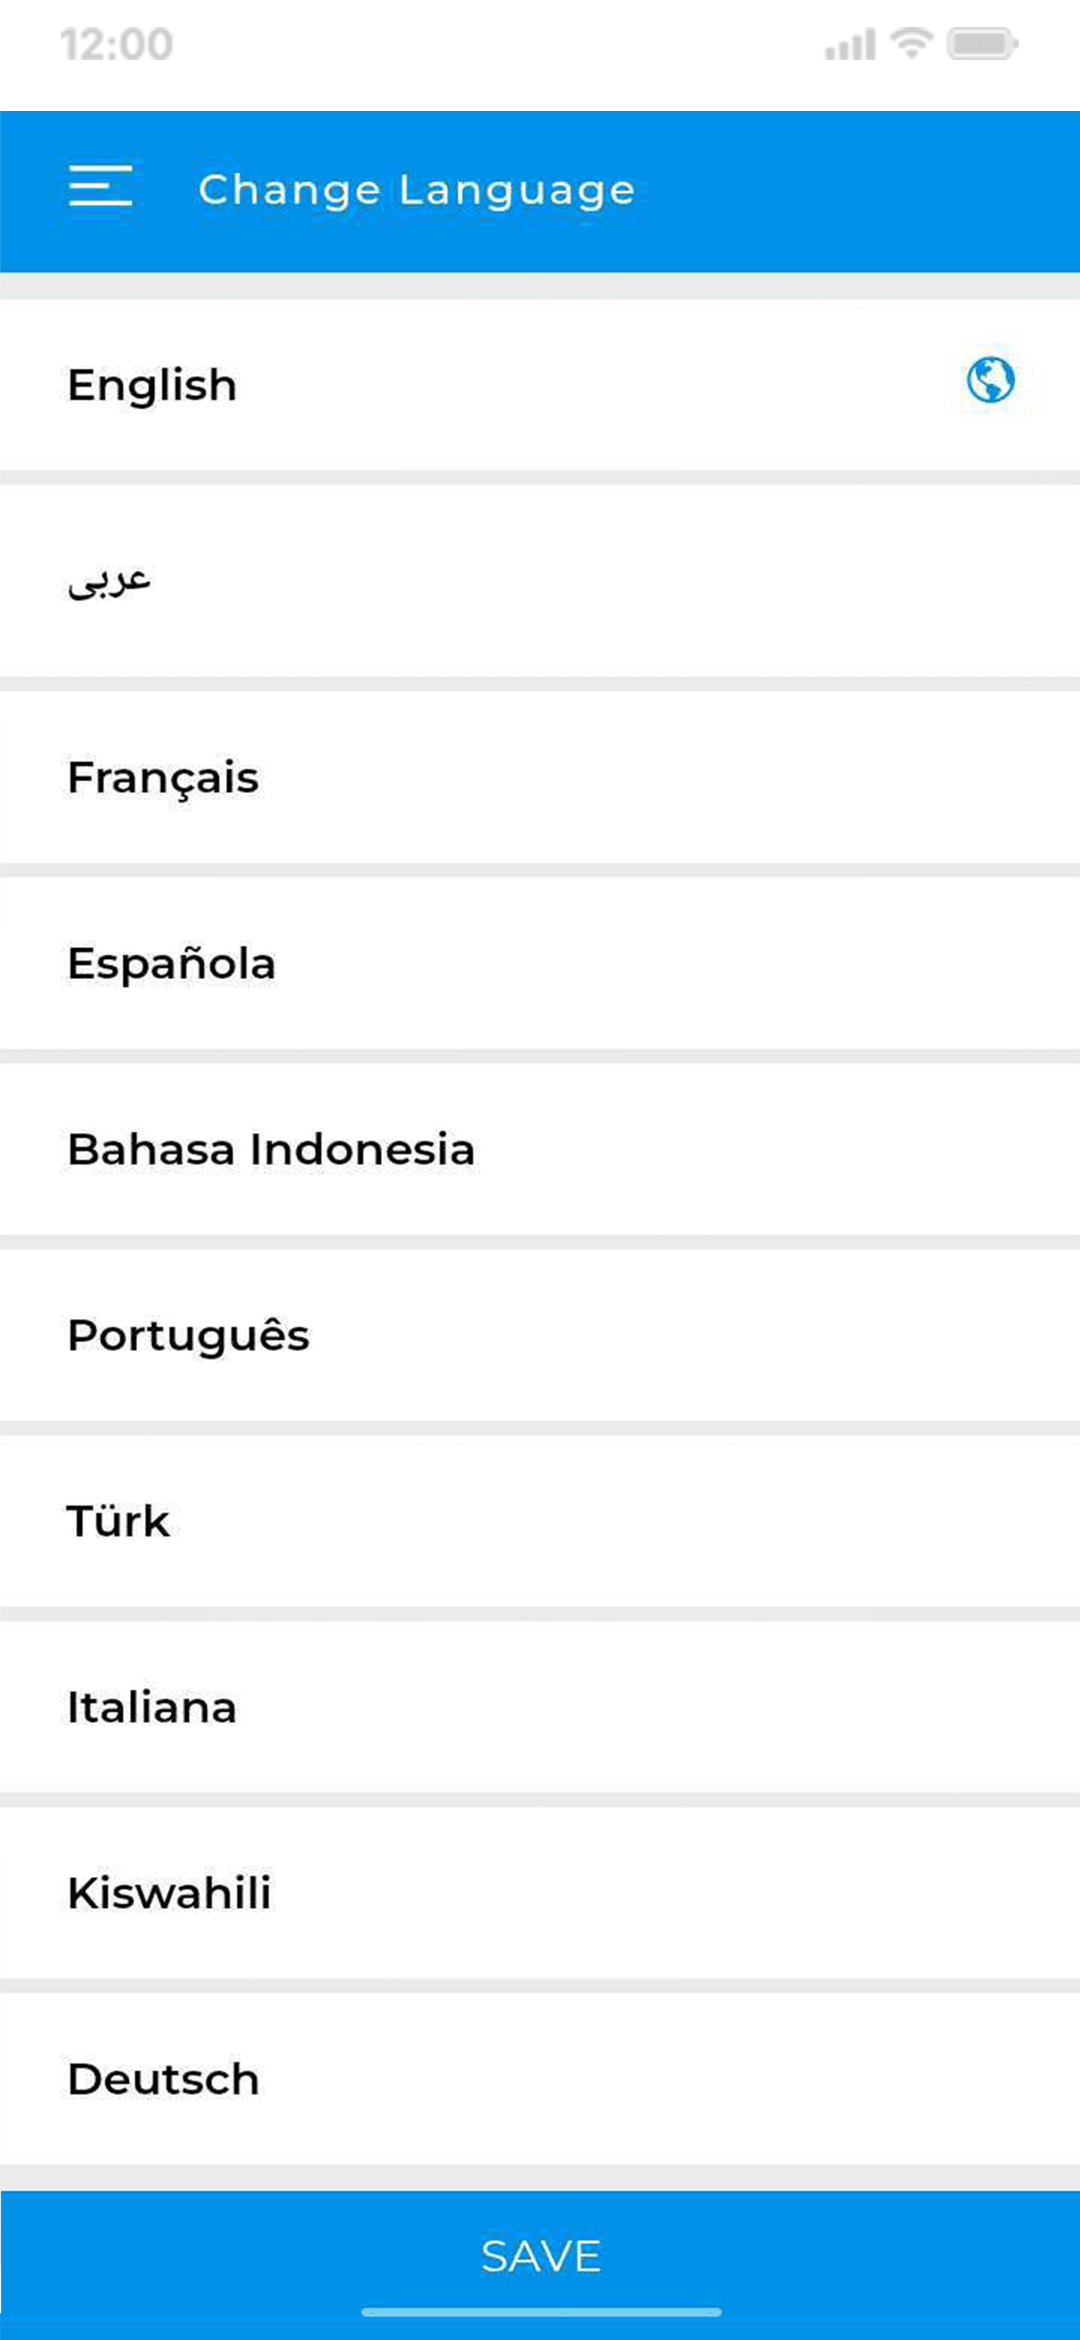Screen dimensions: 1080x2340
Task: Click the globe icon beside English
Action: pyautogui.click(x=990, y=380)
